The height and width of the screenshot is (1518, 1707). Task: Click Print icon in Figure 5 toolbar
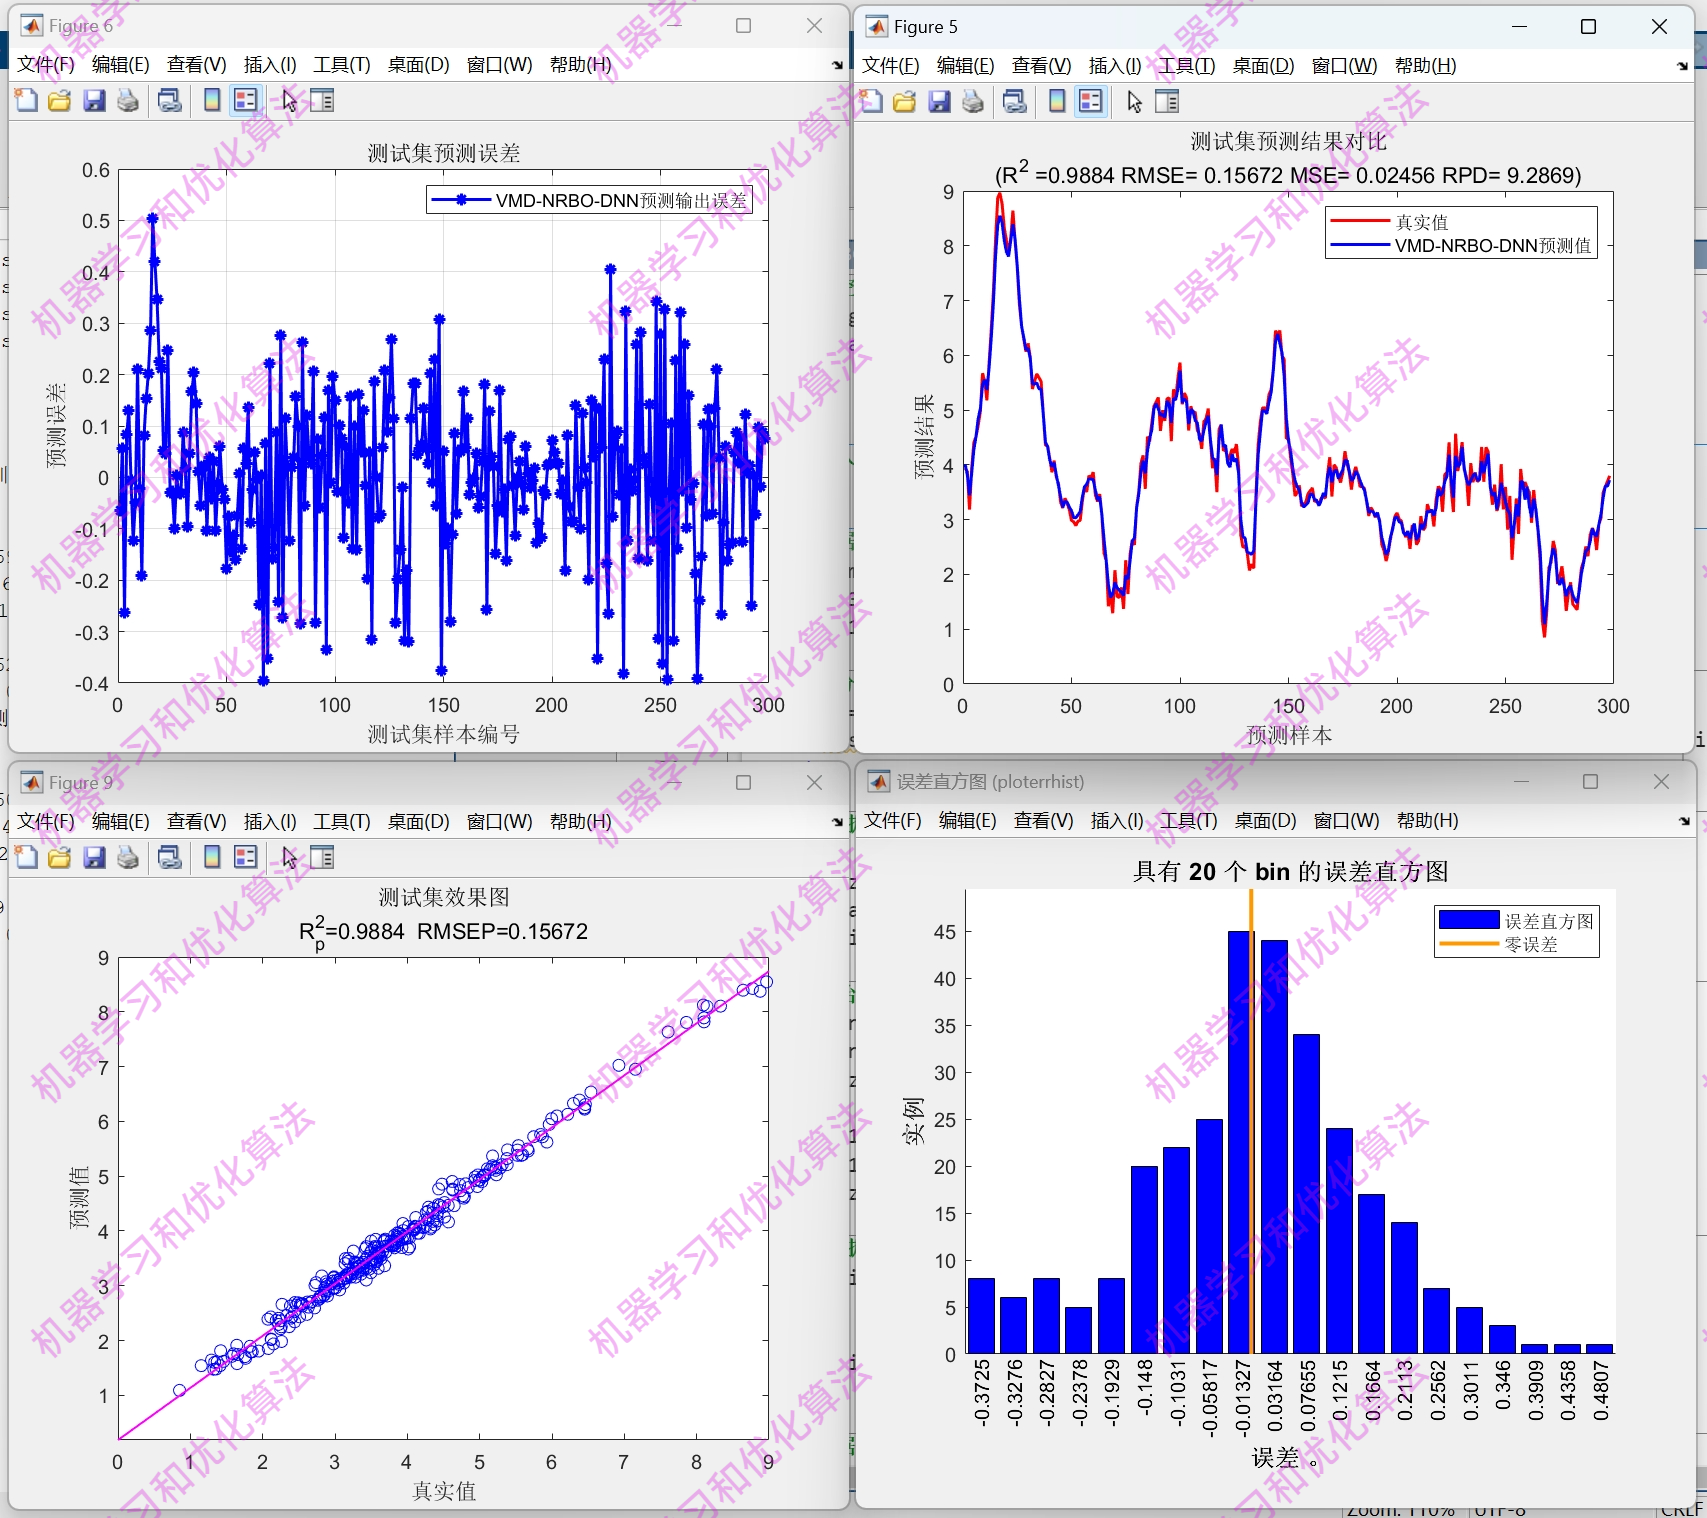[x=973, y=101]
